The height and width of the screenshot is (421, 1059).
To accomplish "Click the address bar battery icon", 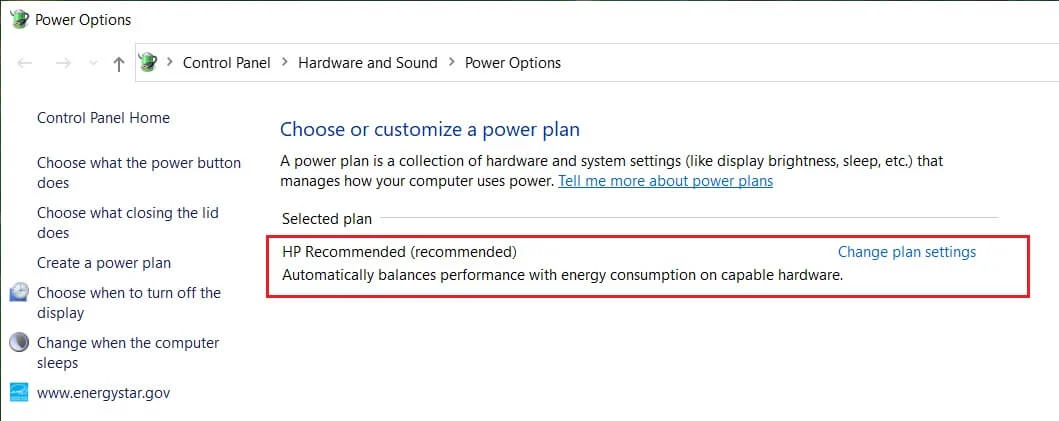I will (x=148, y=63).
